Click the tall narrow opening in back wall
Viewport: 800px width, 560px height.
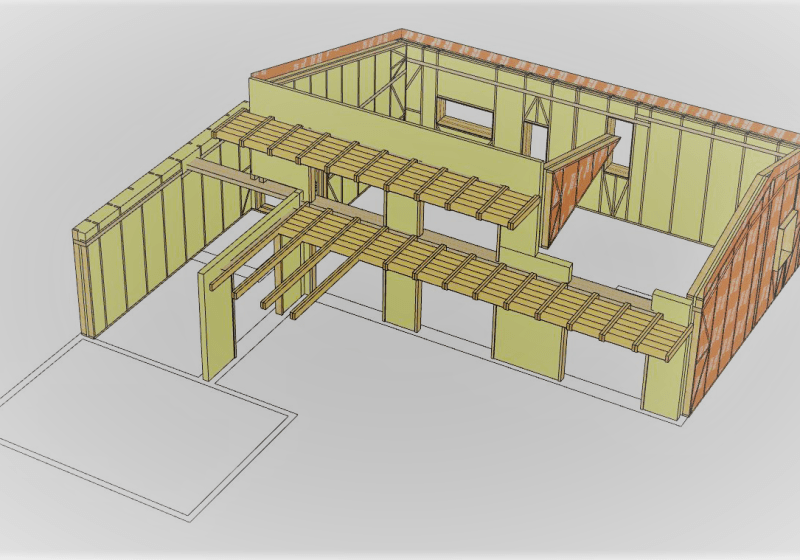(x=620, y=140)
